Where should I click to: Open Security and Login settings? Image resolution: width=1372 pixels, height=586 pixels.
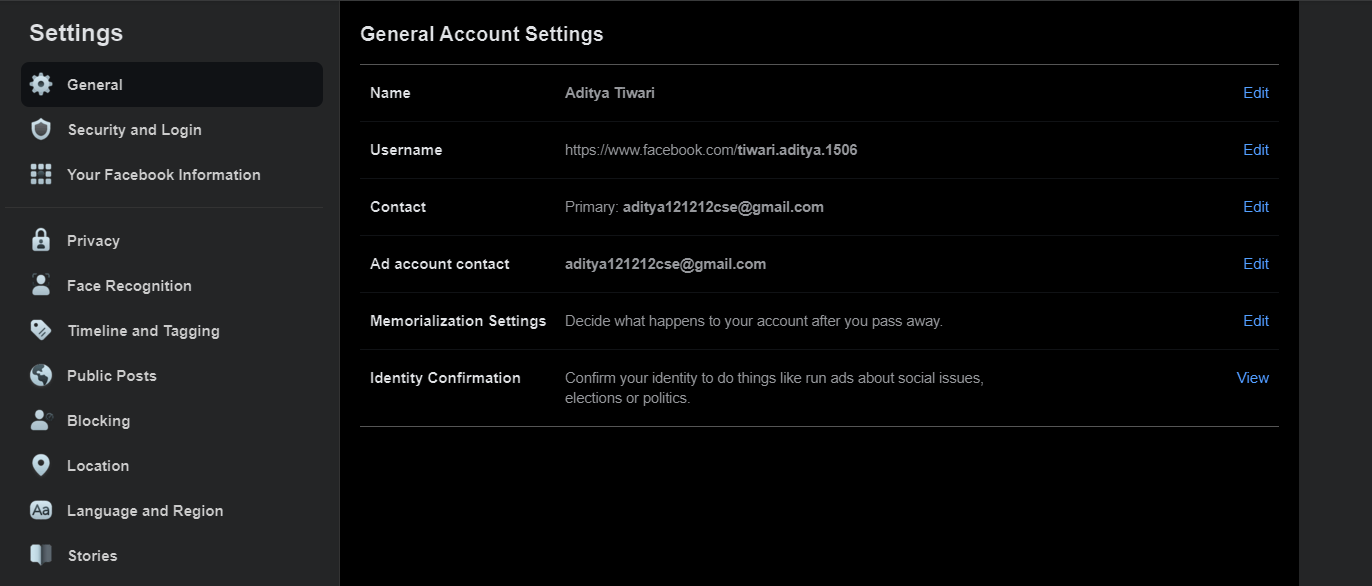pyautogui.click(x=134, y=130)
